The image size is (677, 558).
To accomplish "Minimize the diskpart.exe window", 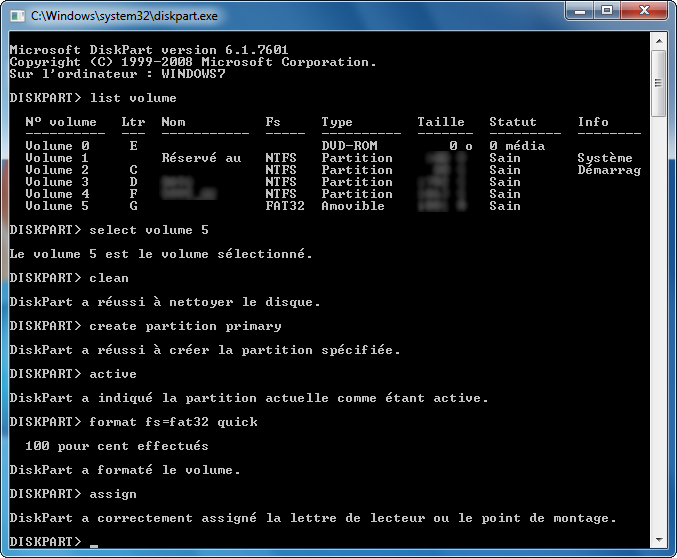I will pyautogui.click(x=580, y=11).
